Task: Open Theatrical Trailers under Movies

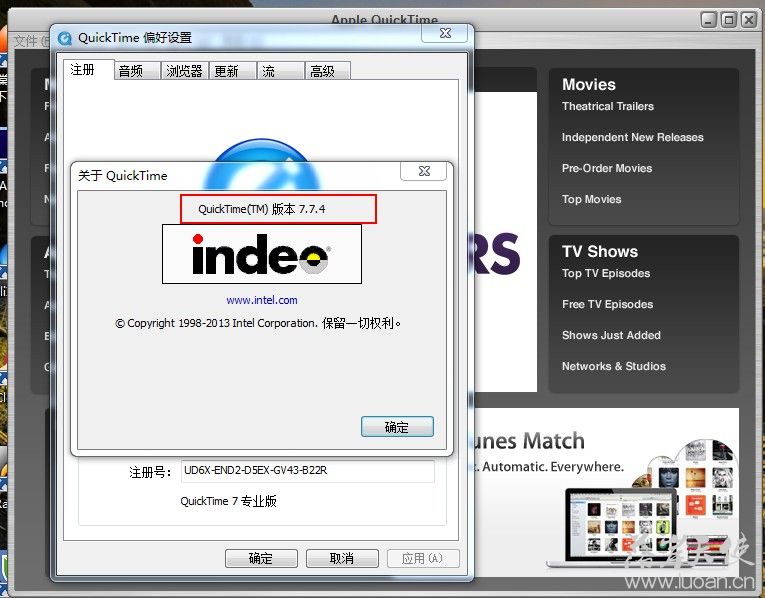Action: (x=607, y=106)
